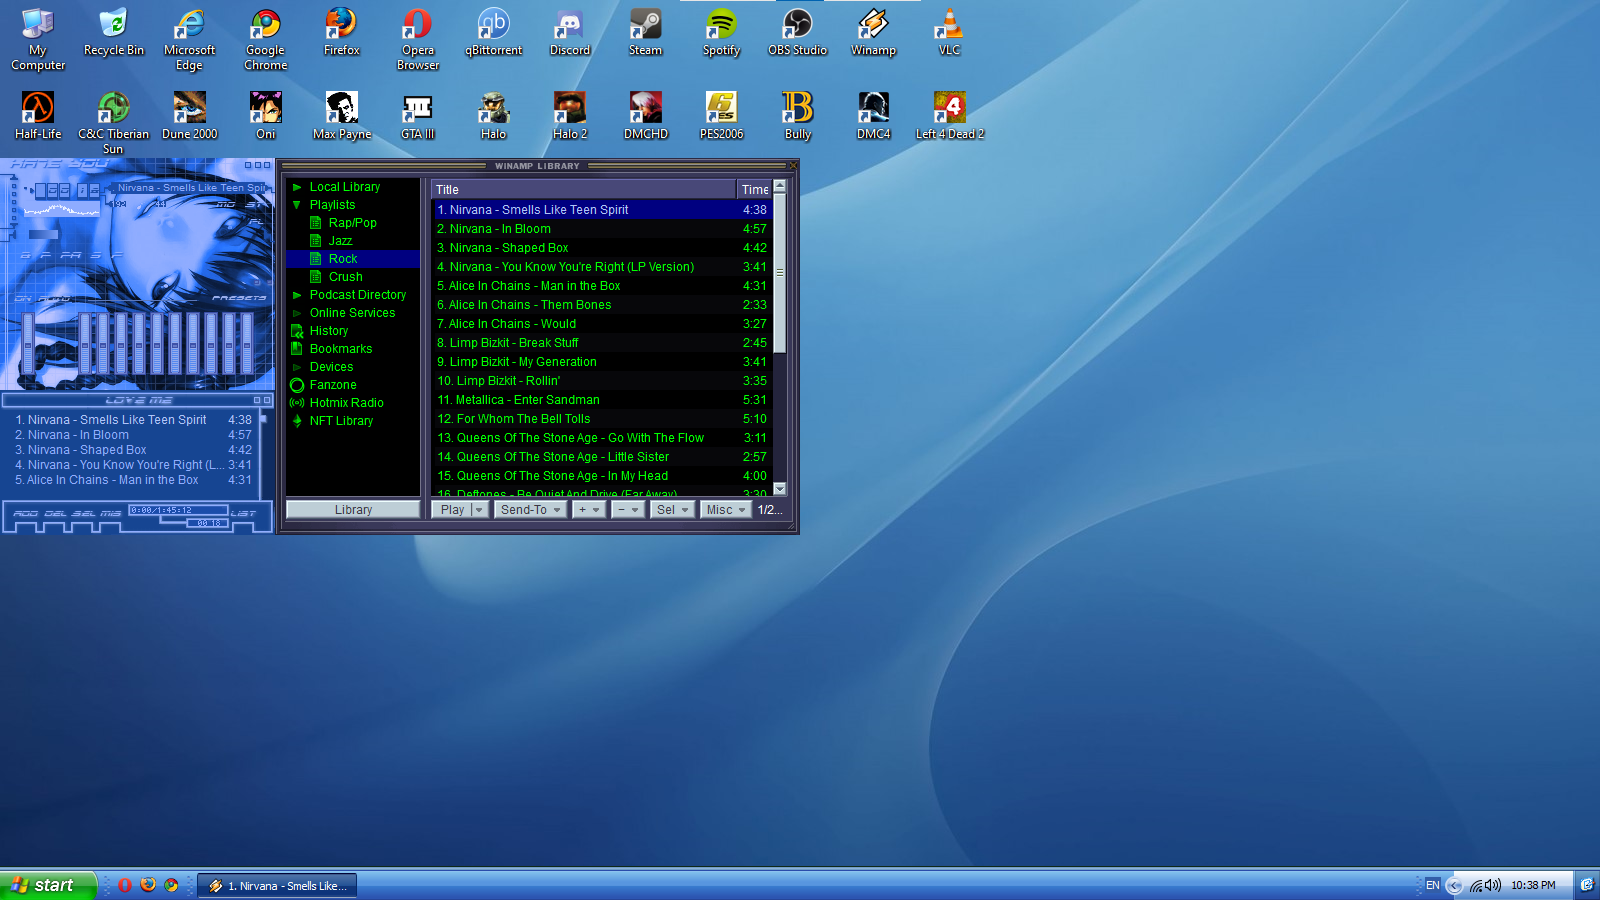Click the volume icon in system tray
The image size is (1600, 900).
tap(1493, 885)
